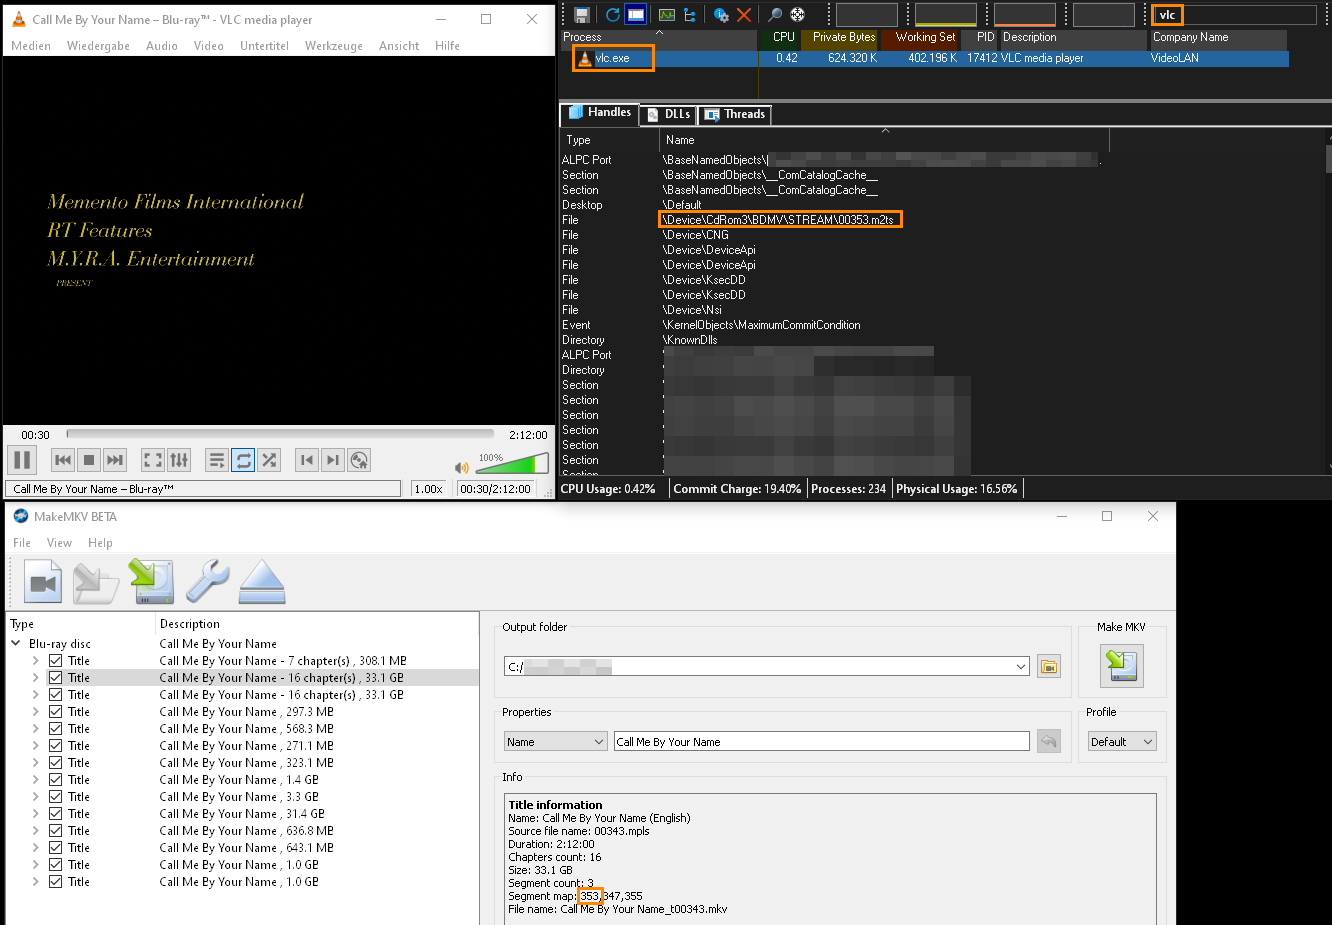Edit the title name field
This screenshot has height=925, width=1332.
tap(821, 742)
